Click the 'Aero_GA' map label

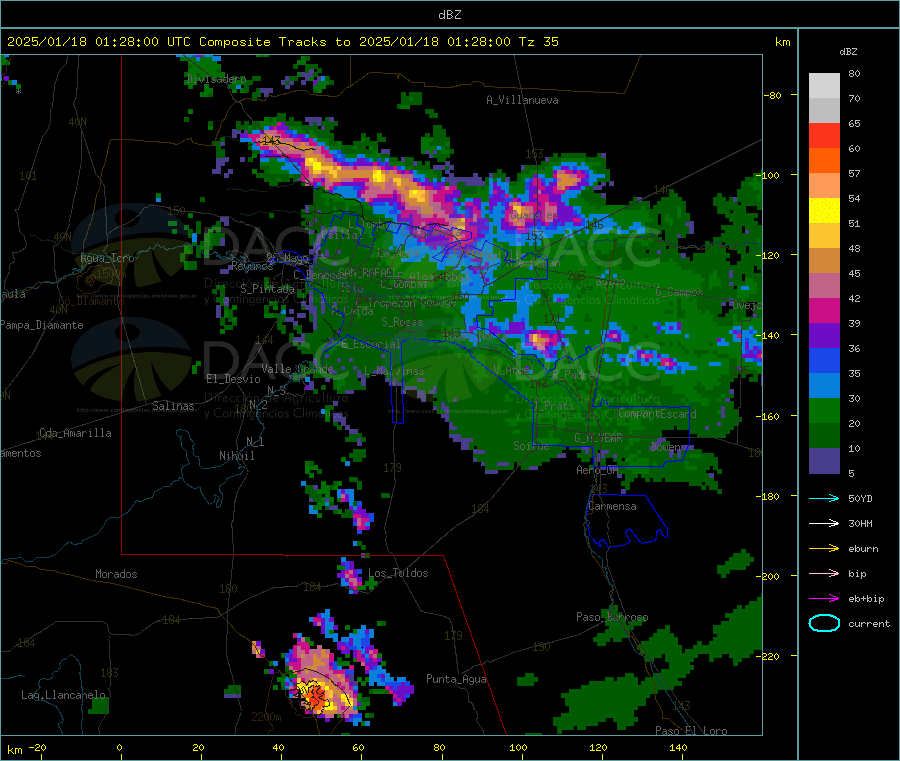[x=597, y=470]
